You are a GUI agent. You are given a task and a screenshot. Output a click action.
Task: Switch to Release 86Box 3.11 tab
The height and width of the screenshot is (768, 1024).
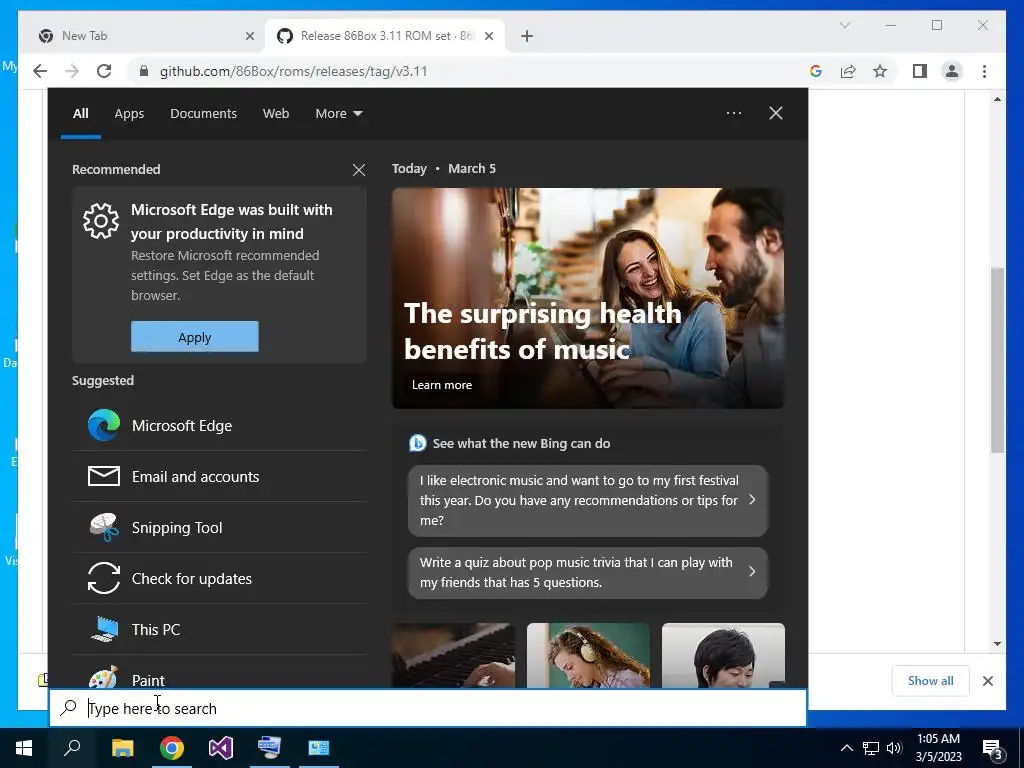coord(385,36)
